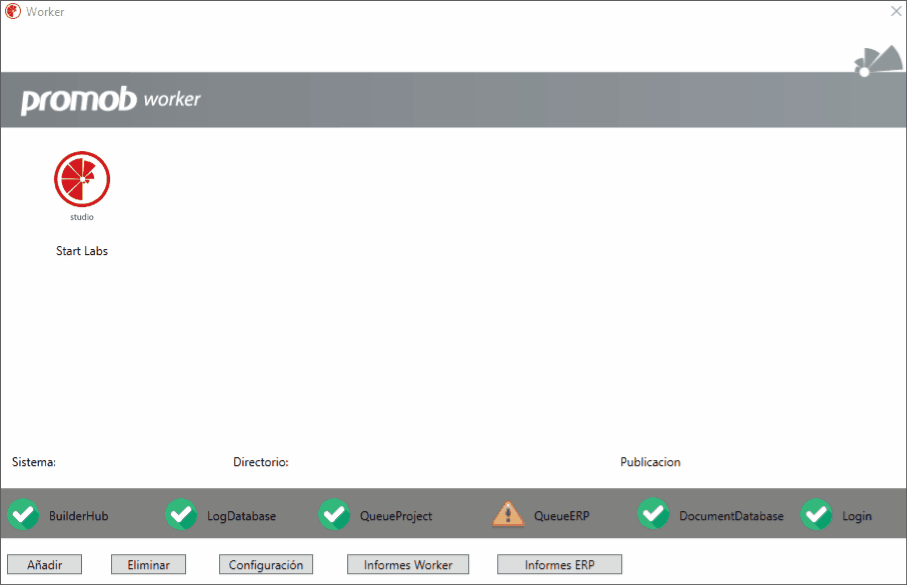This screenshot has width=907, height=585.
Task: Click the Añadir button
Action: click(x=45, y=564)
